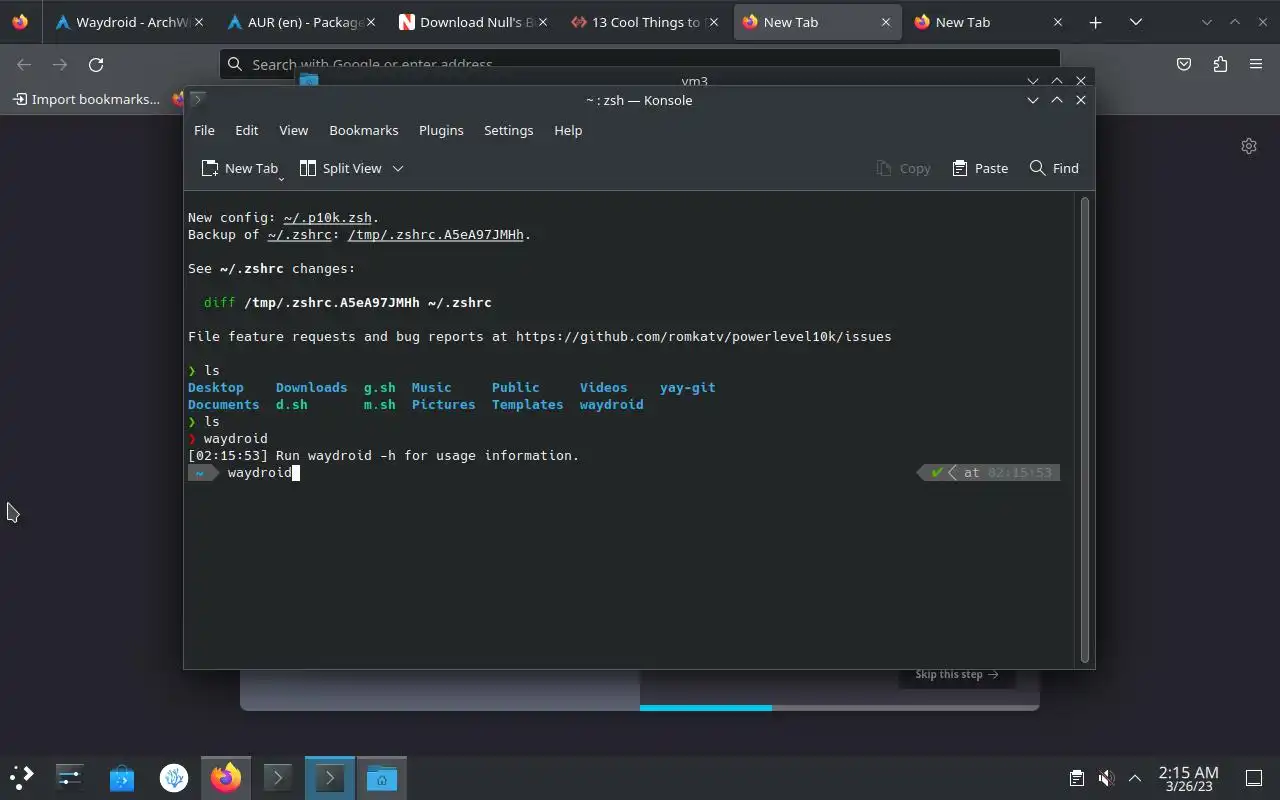Click the Documents directory name in terminal
The image size is (1280, 800).
223,404
